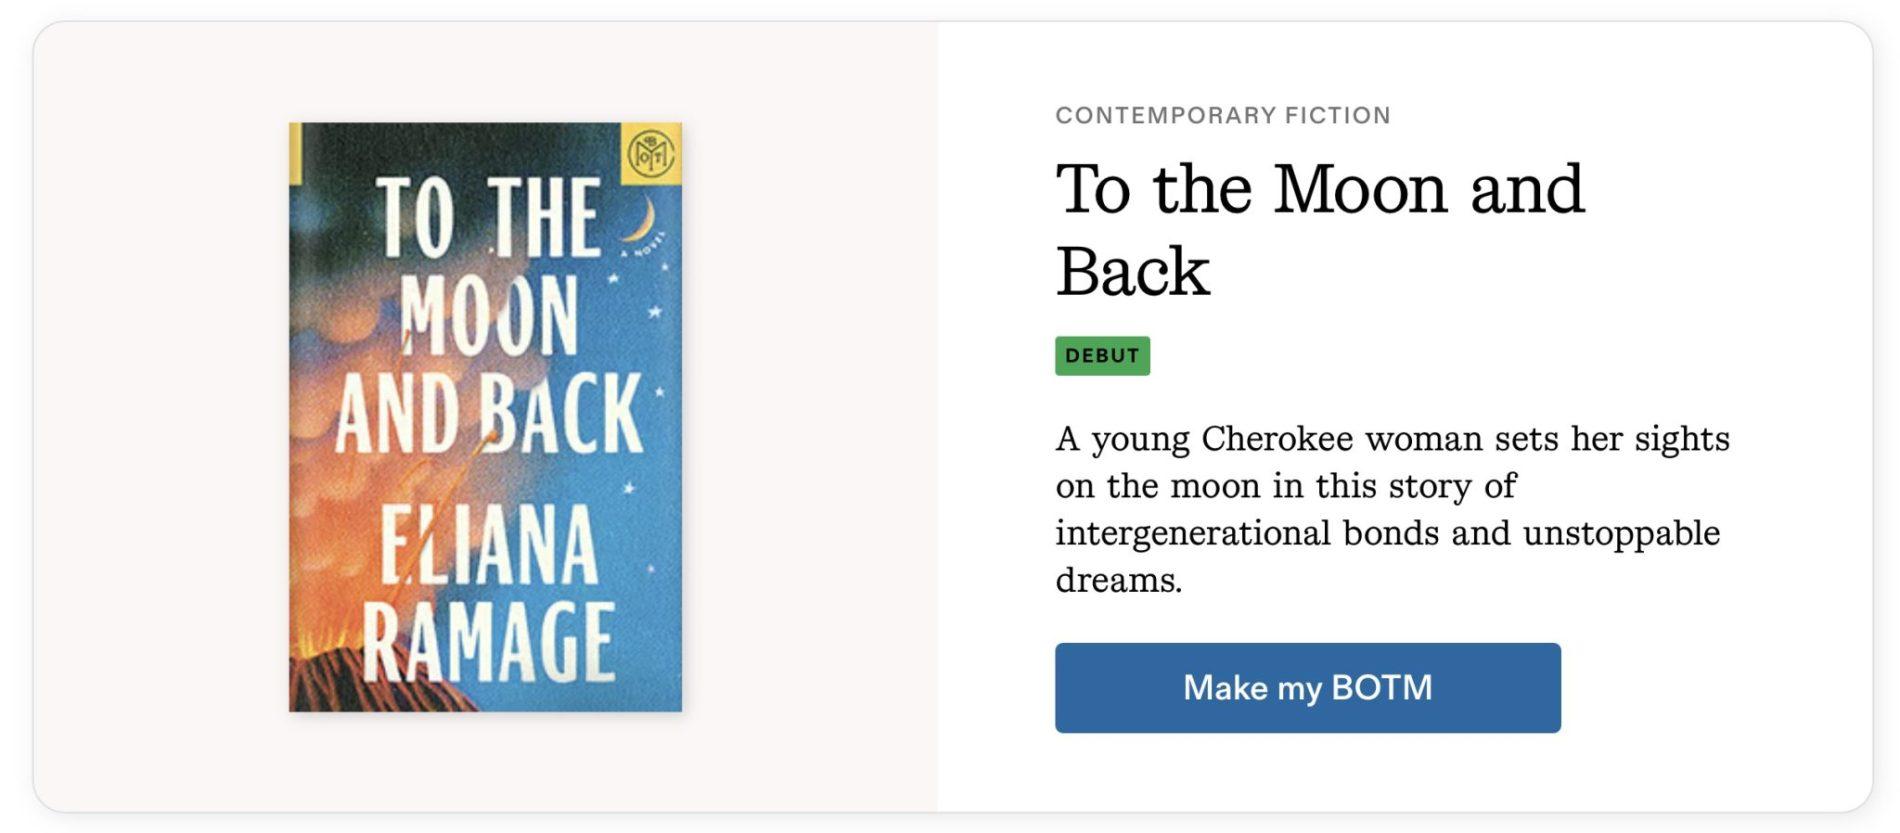This screenshot has height=833, width=1900.
Task: Click the TO THE text on the cover
Action: (x=487, y=217)
